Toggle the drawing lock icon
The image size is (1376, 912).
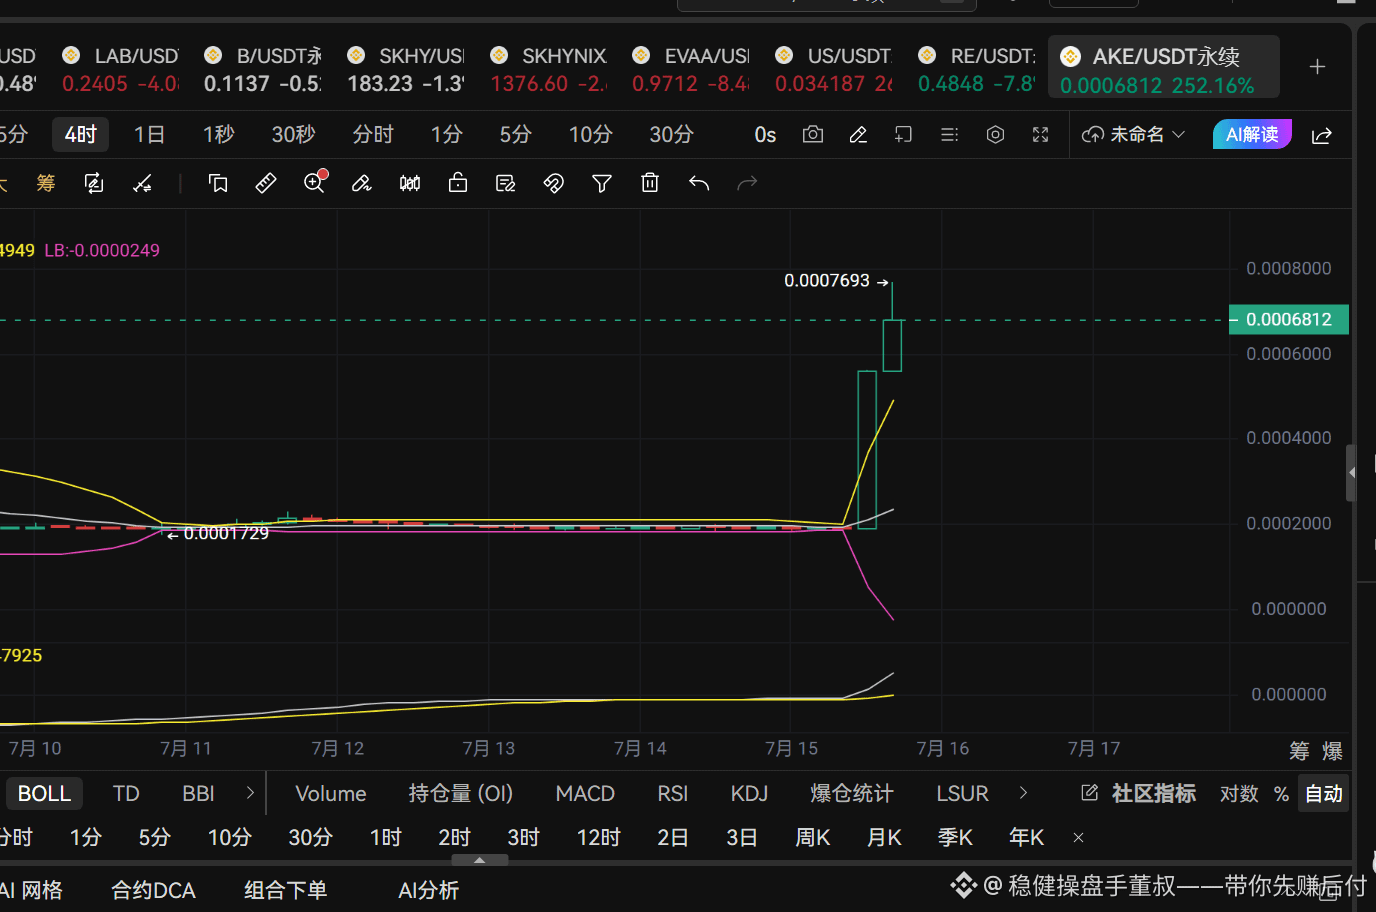[458, 183]
